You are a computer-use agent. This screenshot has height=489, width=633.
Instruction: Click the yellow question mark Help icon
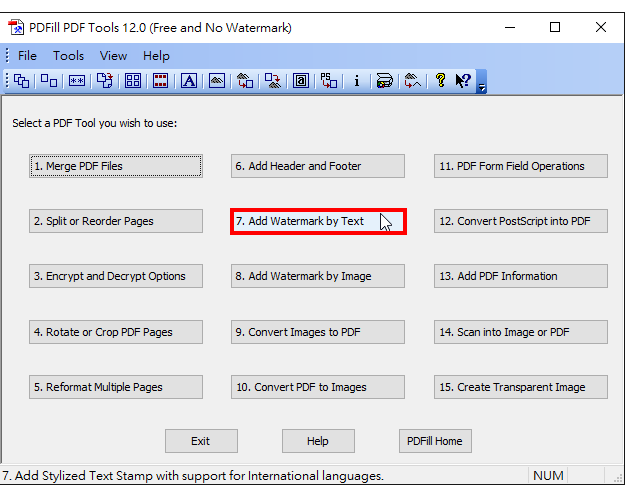440,81
